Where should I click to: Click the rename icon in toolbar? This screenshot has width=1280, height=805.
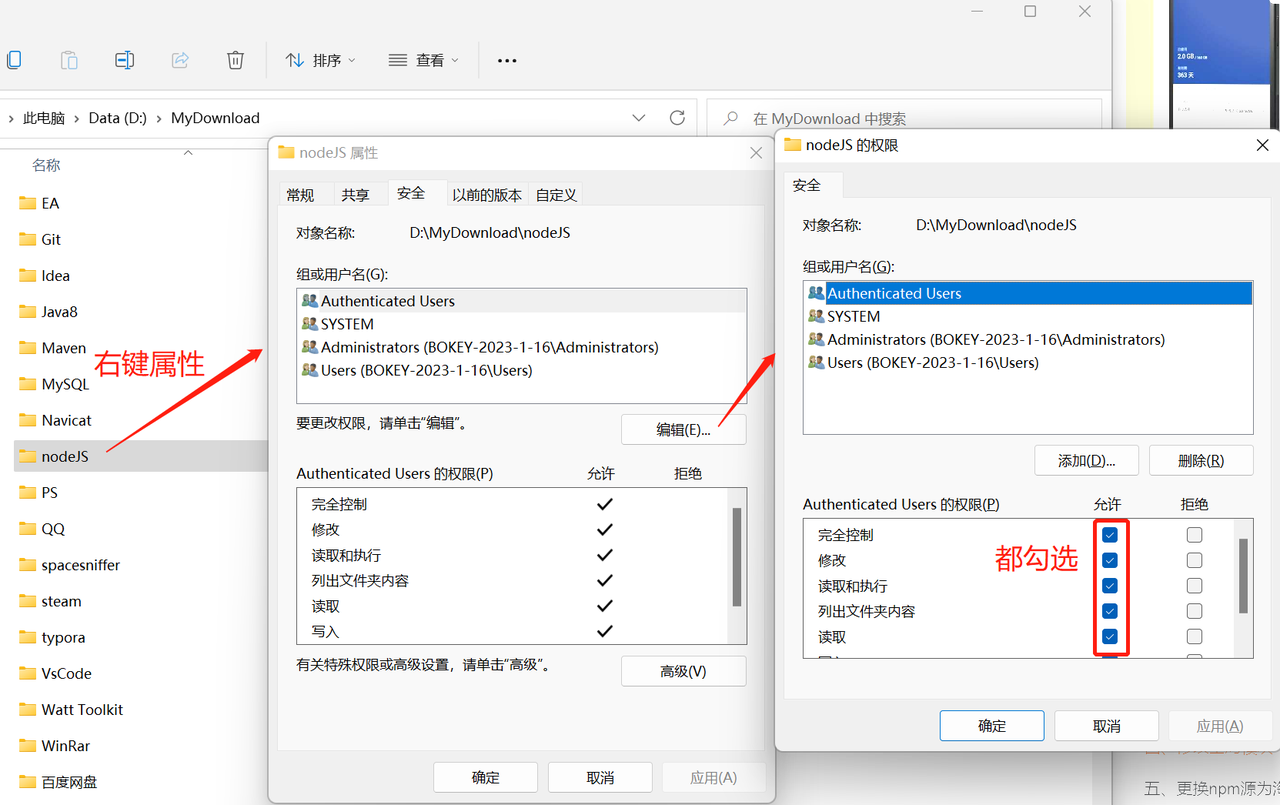click(124, 60)
